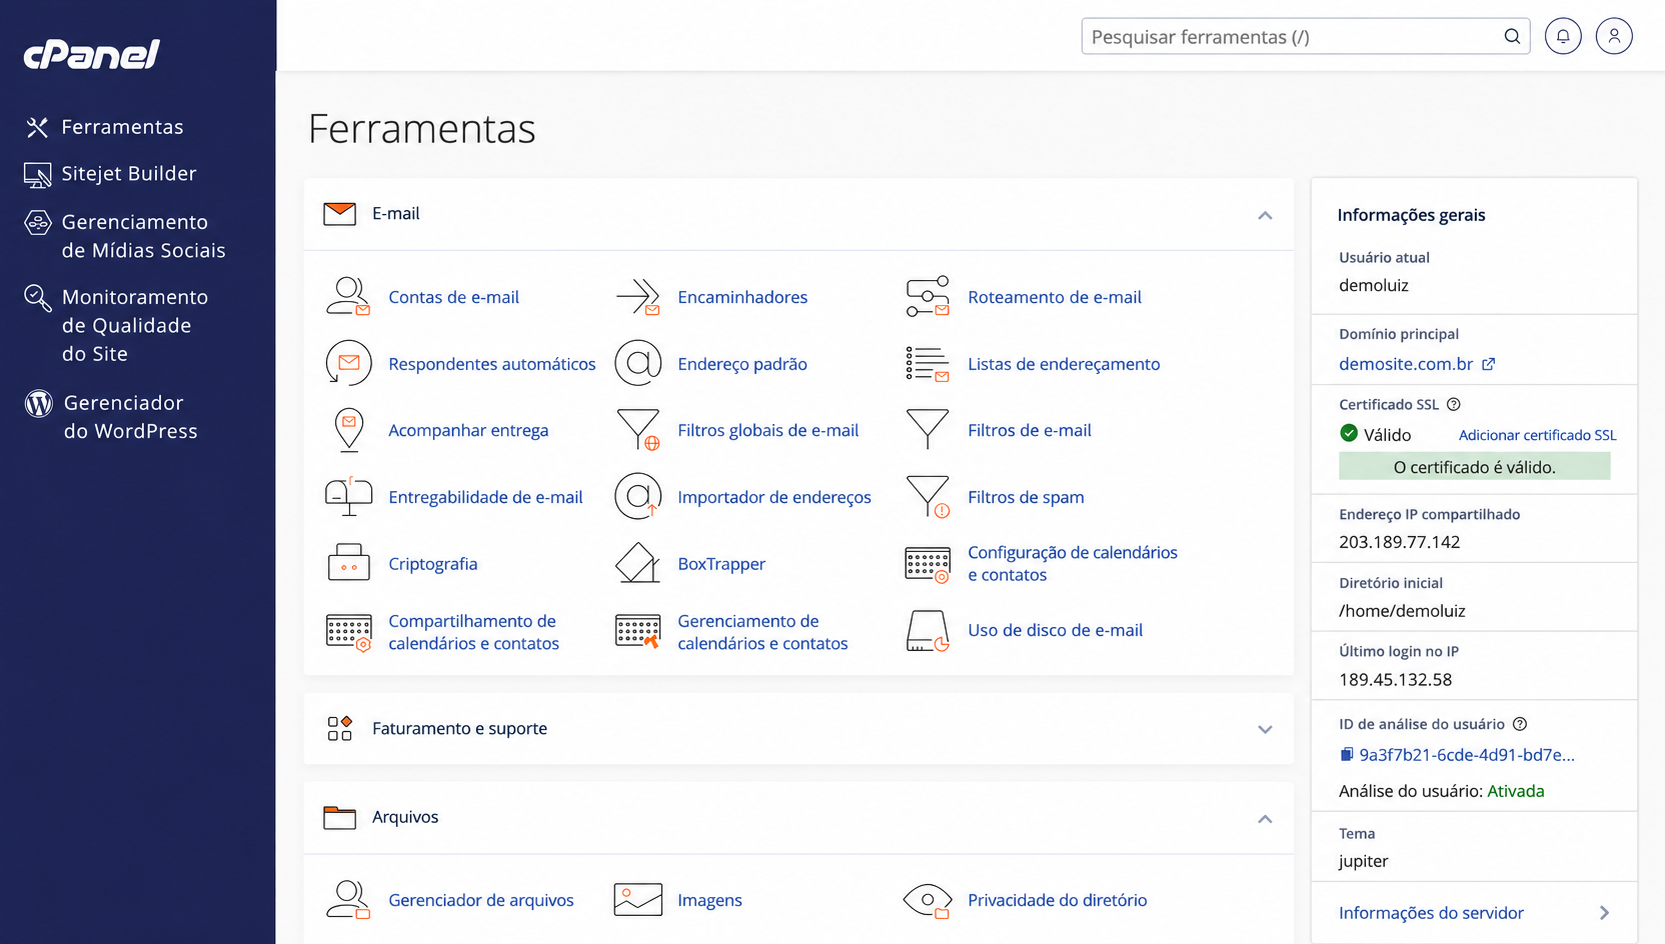The width and height of the screenshot is (1665, 944).
Task: Click the Filtros de e-mail funnel icon
Action: 928,430
